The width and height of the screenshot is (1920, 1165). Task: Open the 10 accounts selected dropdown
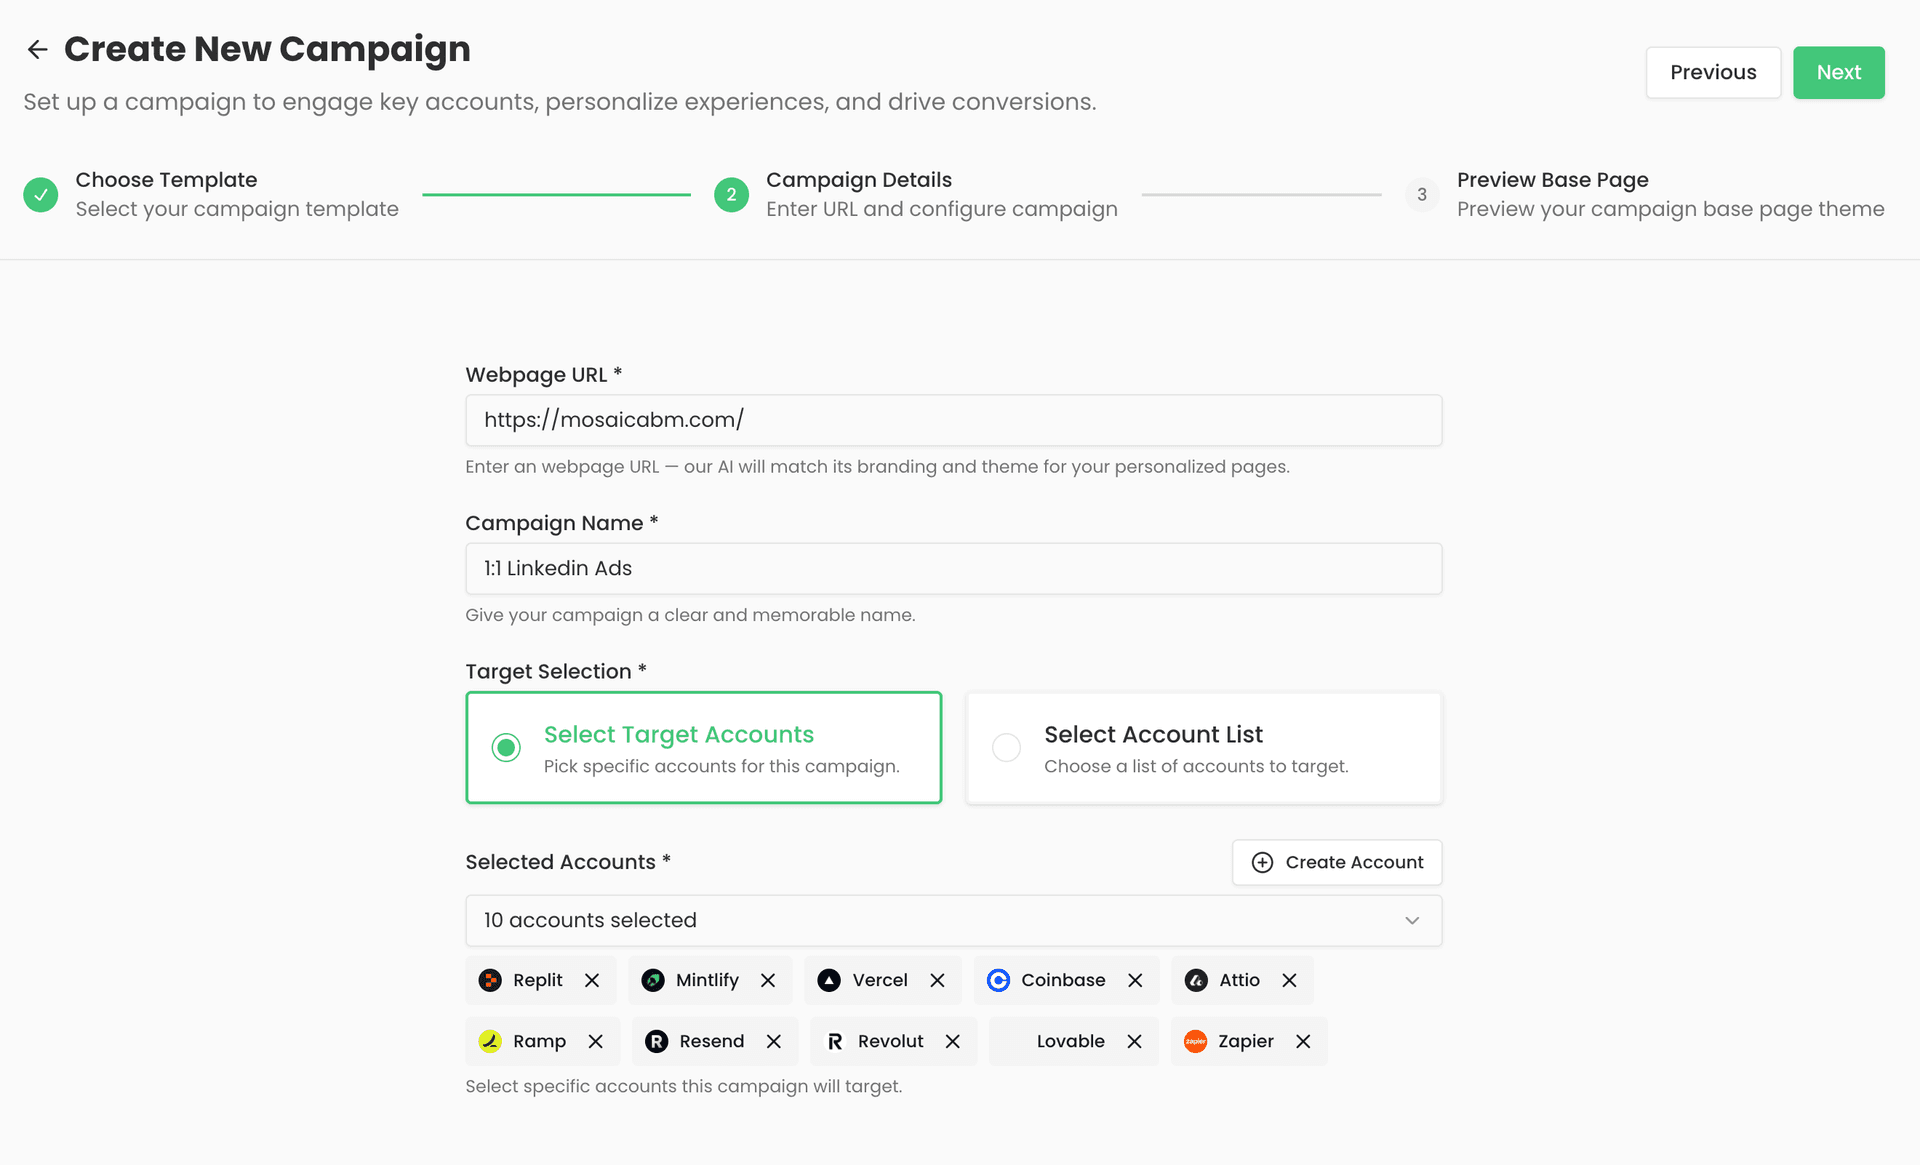(953, 920)
